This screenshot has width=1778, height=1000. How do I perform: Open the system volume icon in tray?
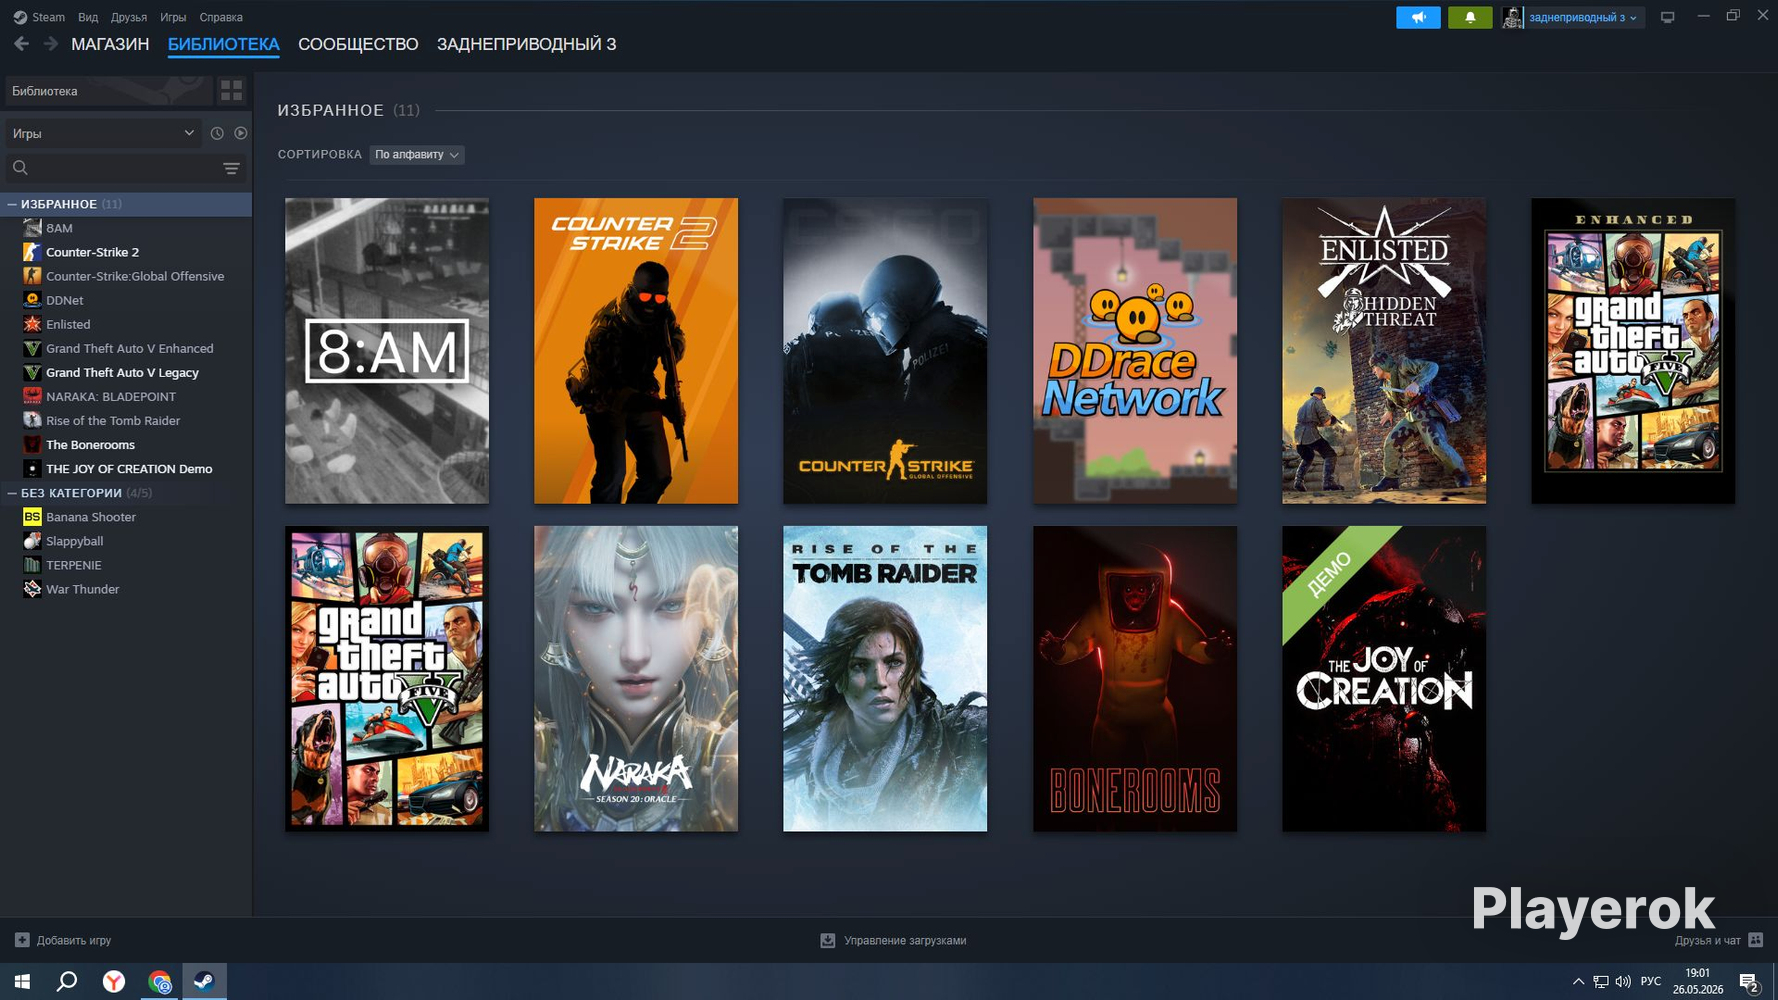click(1622, 982)
